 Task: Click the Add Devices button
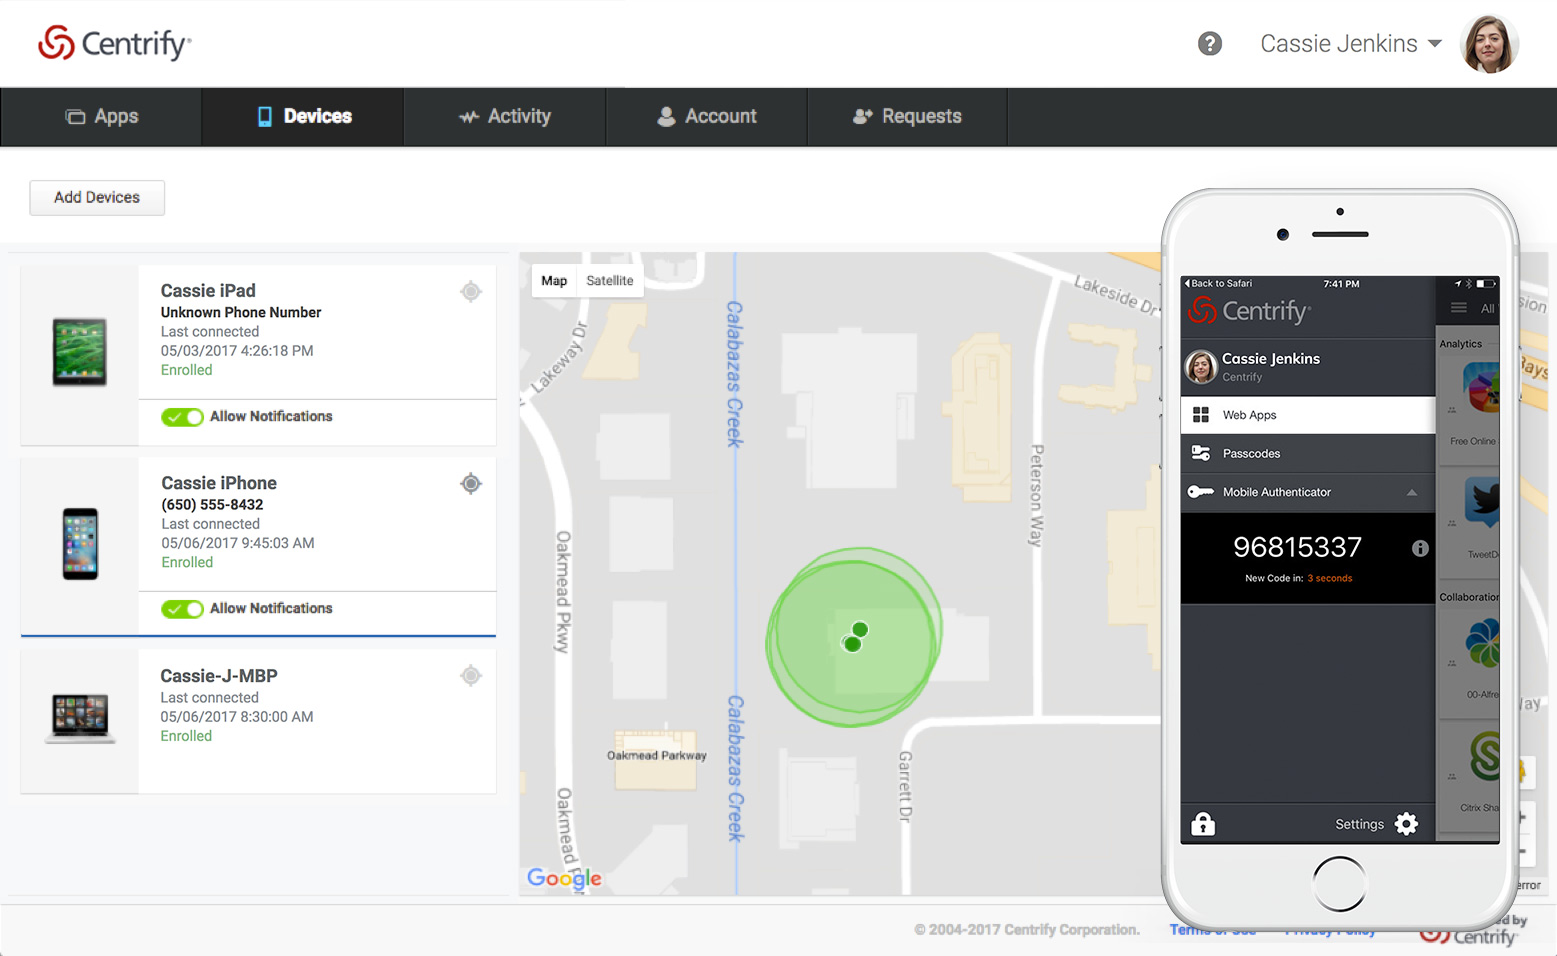coord(97,197)
